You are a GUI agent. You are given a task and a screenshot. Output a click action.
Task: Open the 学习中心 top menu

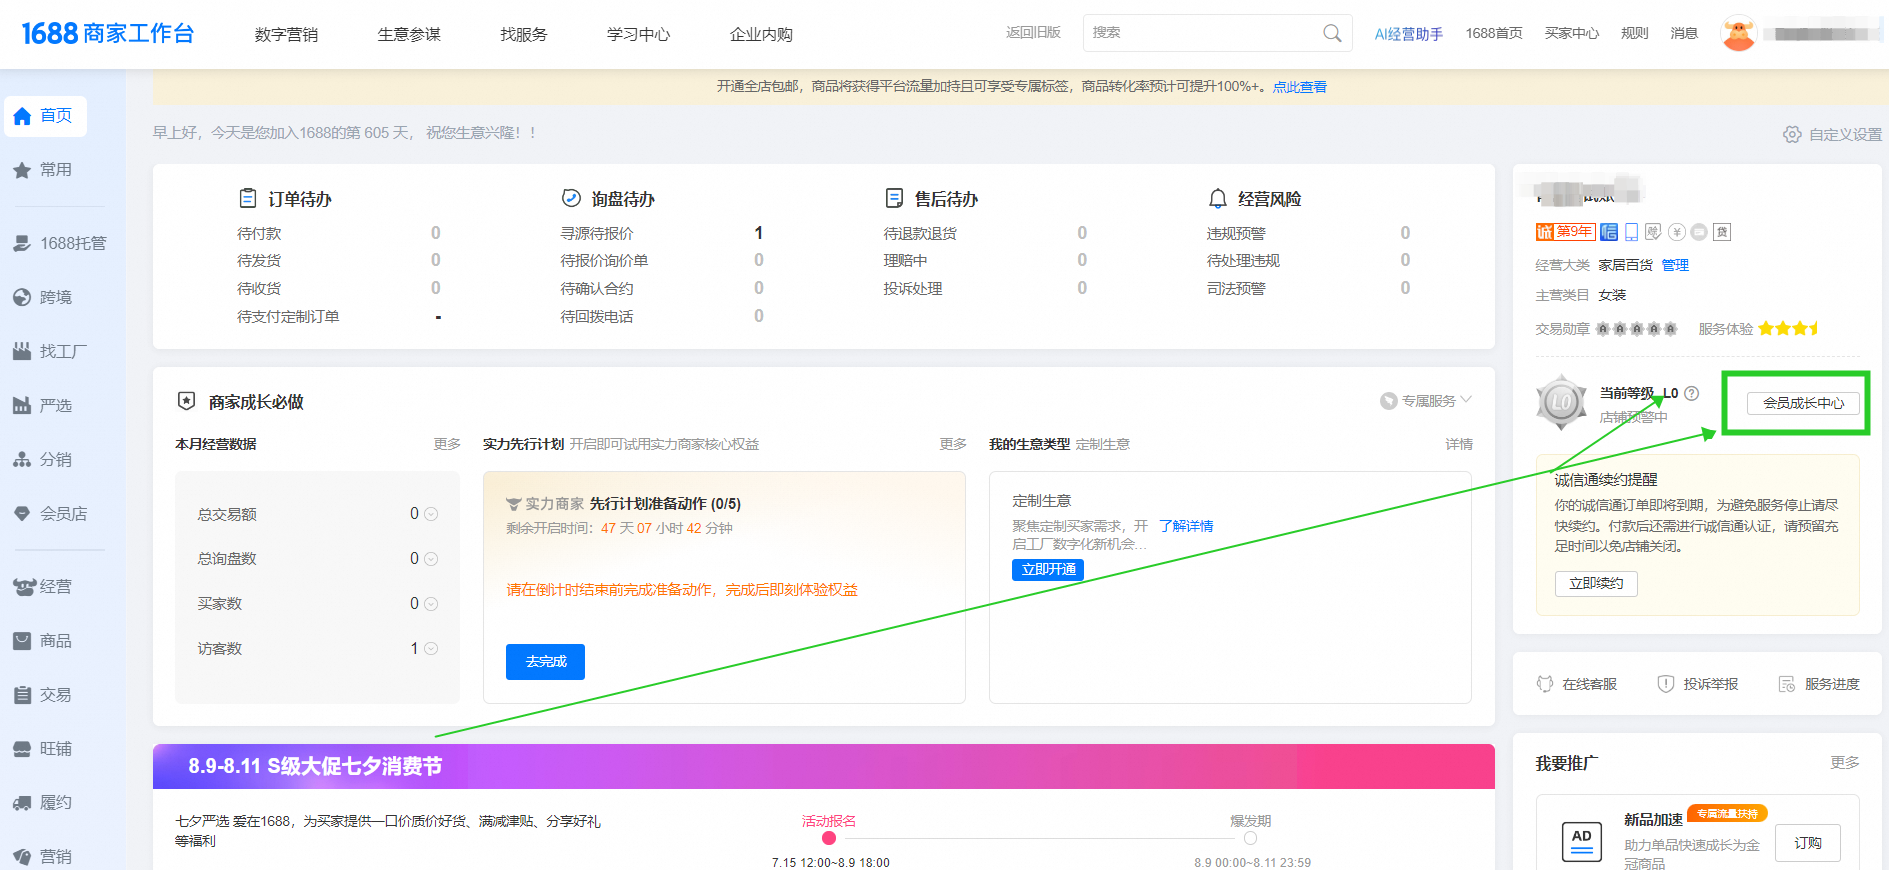638,35
